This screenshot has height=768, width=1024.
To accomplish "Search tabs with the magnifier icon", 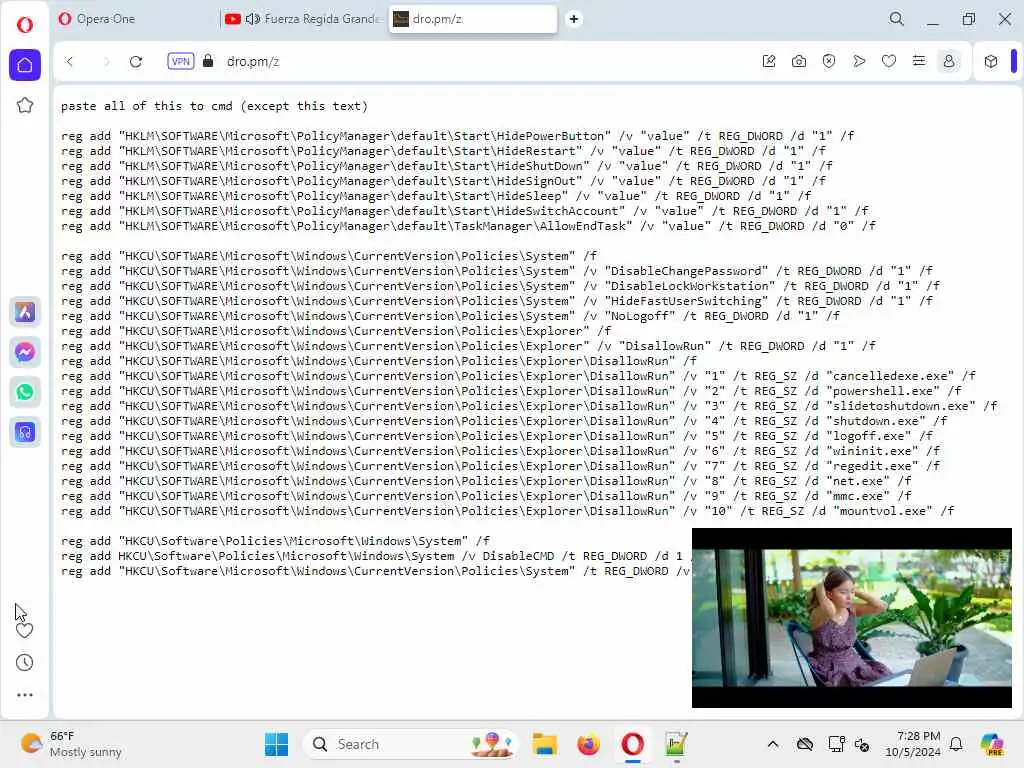I will [x=897, y=19].
